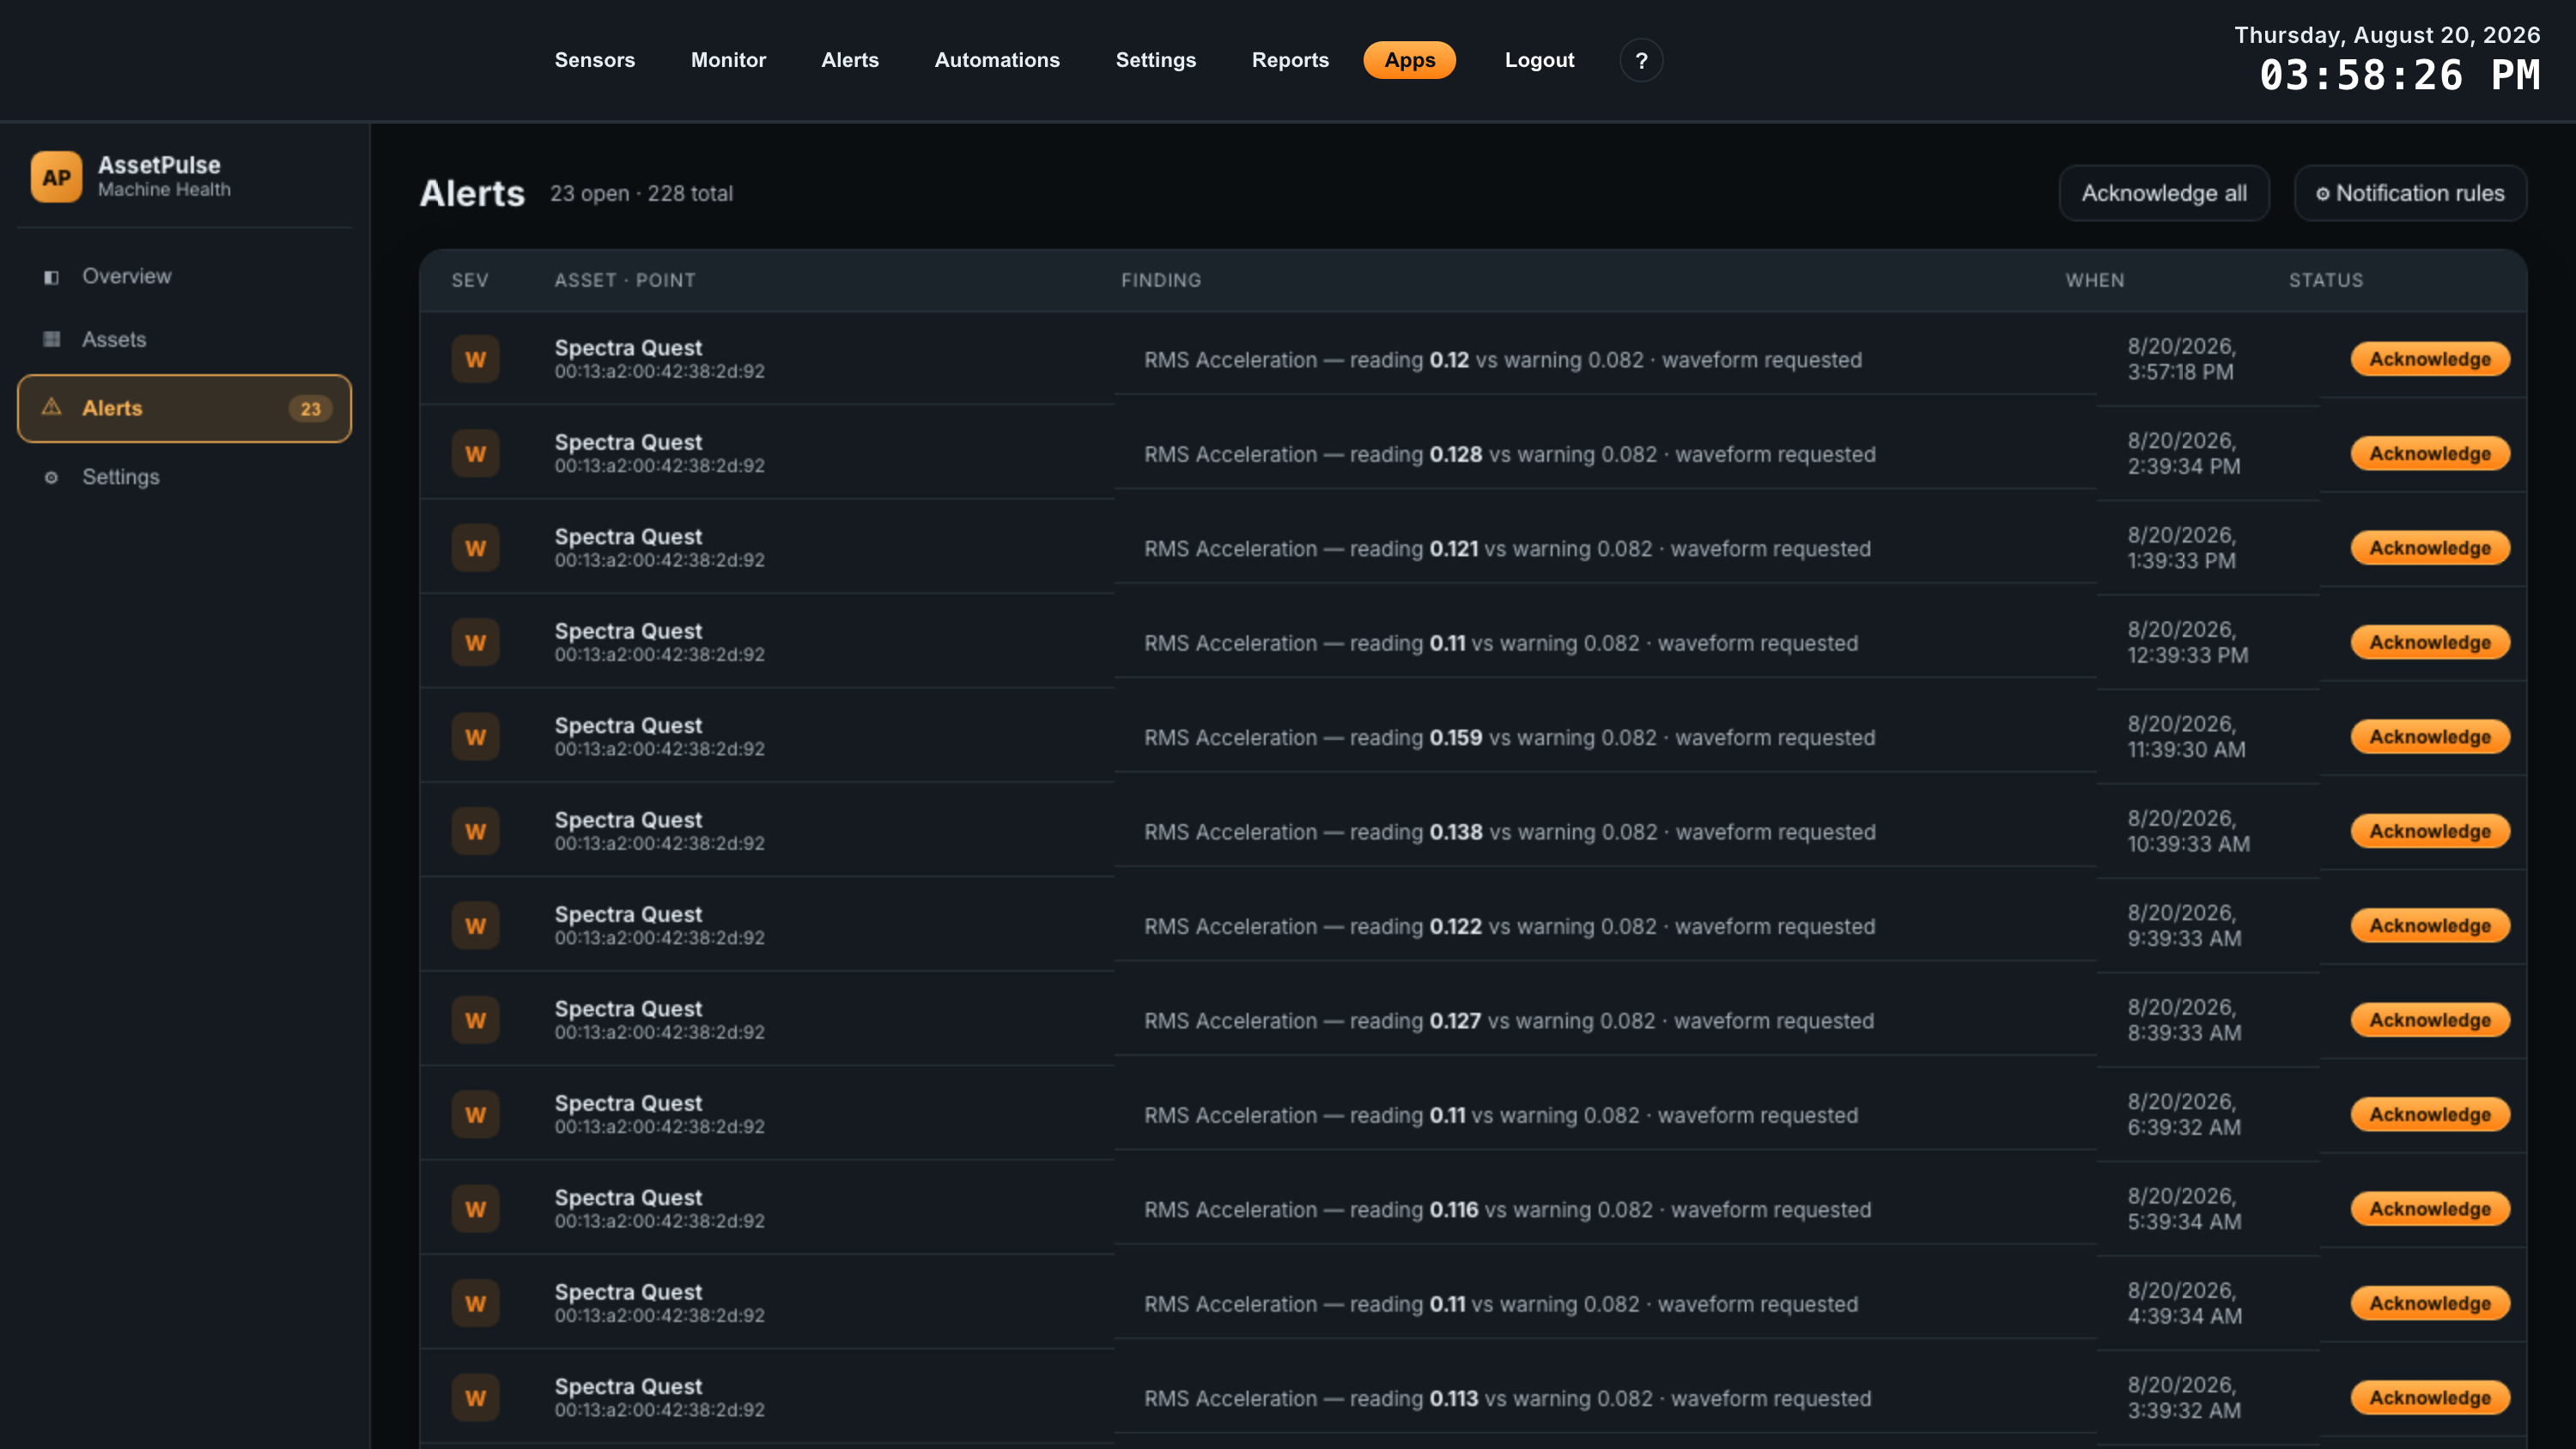Click the finding with reading 0.159
This screenshot has width=2576, height=1449.
pyautogui.click(x=1510, y=738)
